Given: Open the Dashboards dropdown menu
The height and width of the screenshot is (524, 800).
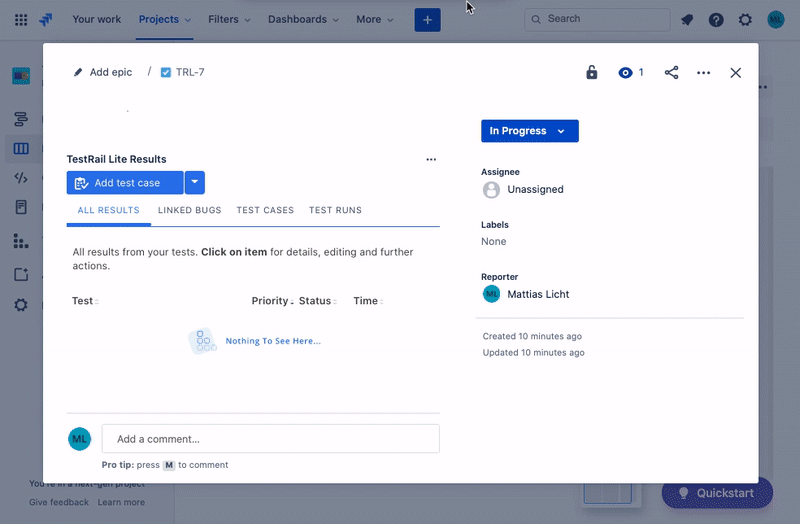Looking at the screenshot, I should point(303,19).
